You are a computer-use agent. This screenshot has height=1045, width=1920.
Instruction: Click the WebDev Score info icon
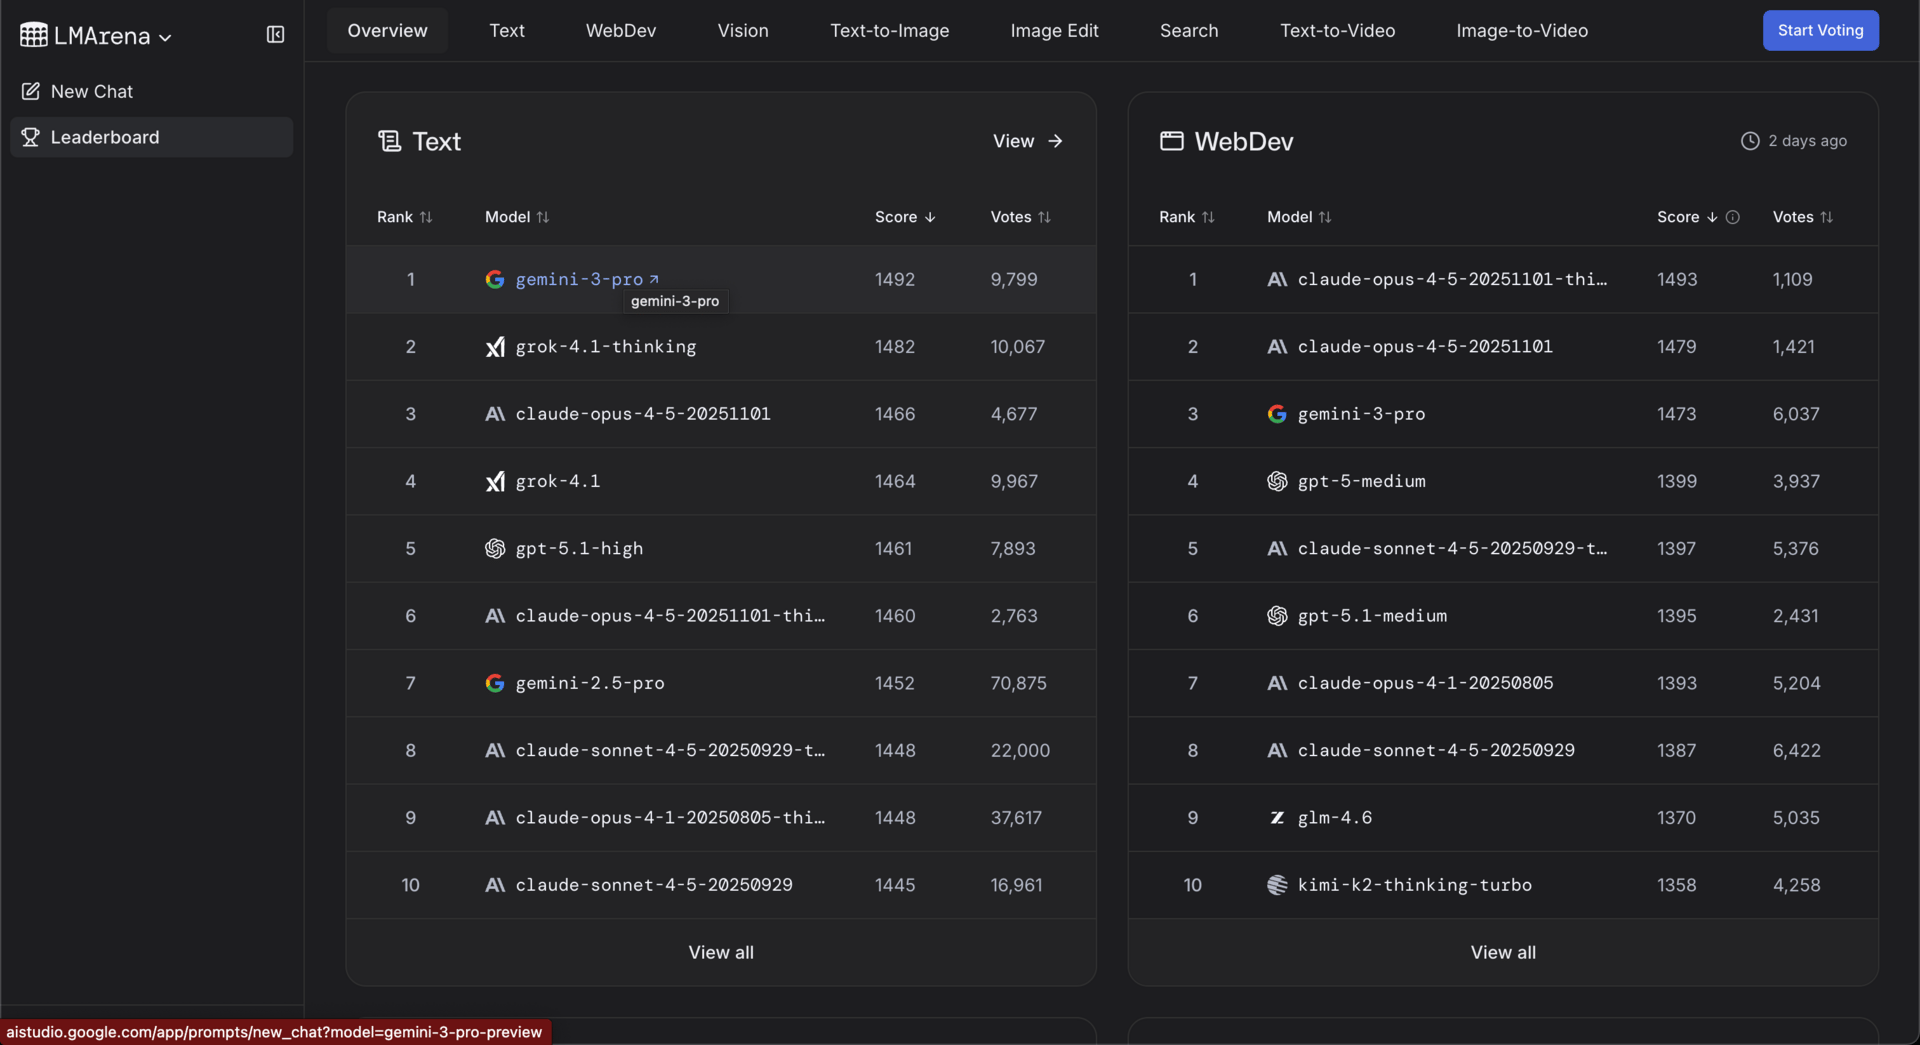pyautogui.click(x=1733, y=217)
